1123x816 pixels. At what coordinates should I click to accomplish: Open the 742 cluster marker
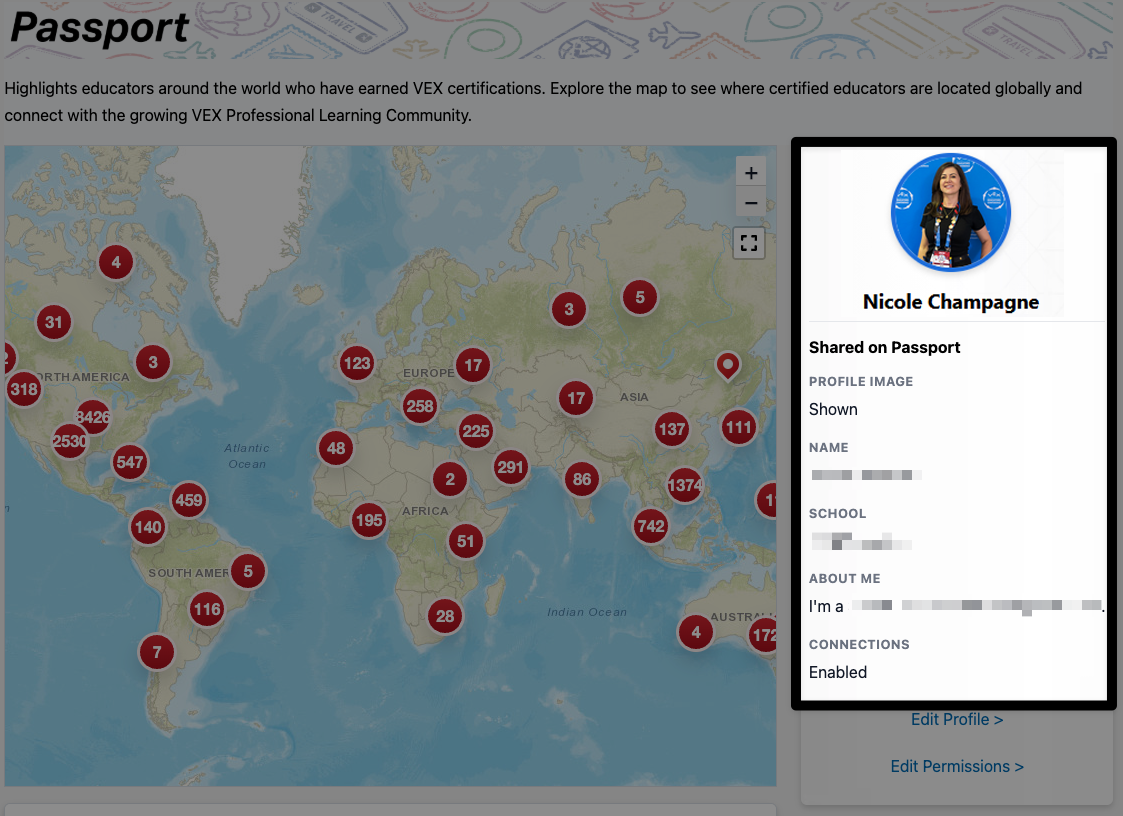tap(651, 527)
